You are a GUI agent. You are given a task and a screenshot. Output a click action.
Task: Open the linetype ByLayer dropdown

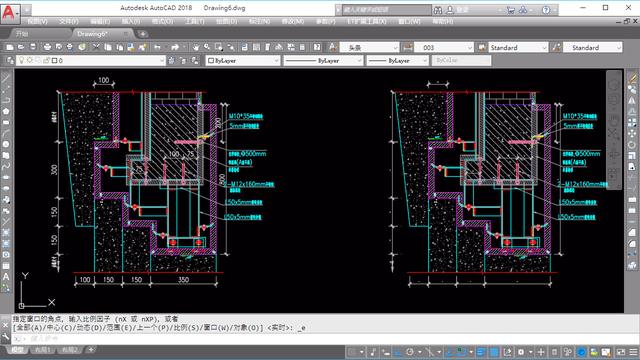point(323,60)
